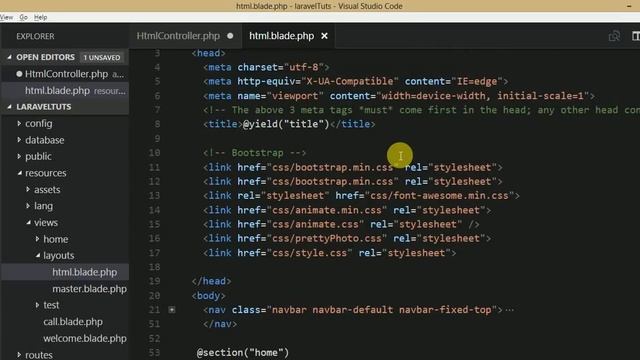Open welcome.blade.php file
The image size is (640, 360).
85,338
